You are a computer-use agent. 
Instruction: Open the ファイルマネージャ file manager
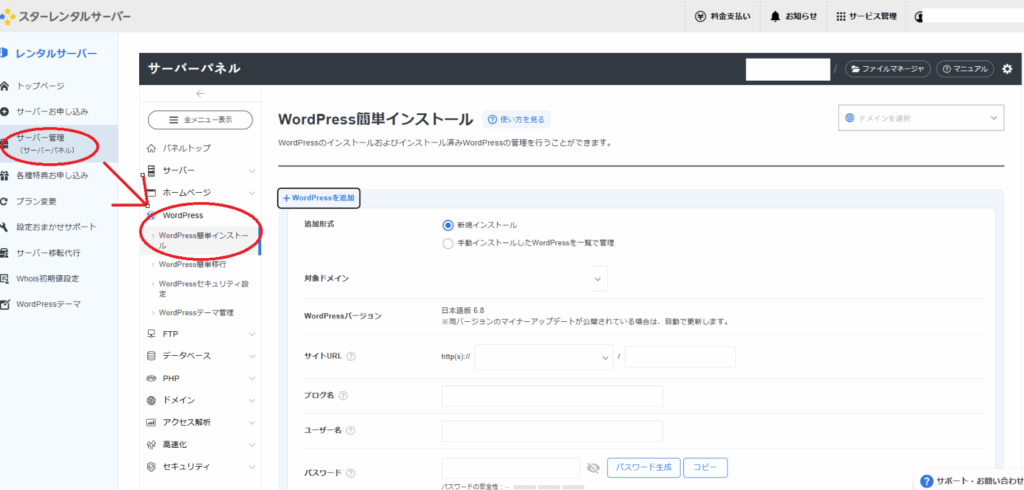(x=888, y=69)
